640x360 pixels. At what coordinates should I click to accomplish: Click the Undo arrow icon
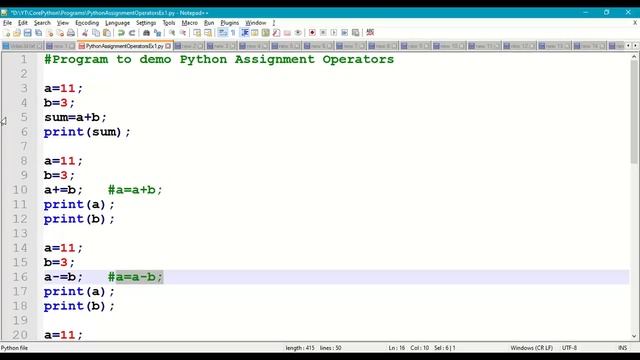tap(121, 33)
